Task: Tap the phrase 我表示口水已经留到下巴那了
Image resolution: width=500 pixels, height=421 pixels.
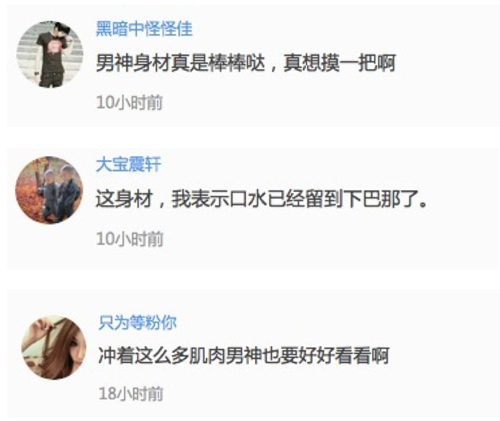Action: point(299,199)
